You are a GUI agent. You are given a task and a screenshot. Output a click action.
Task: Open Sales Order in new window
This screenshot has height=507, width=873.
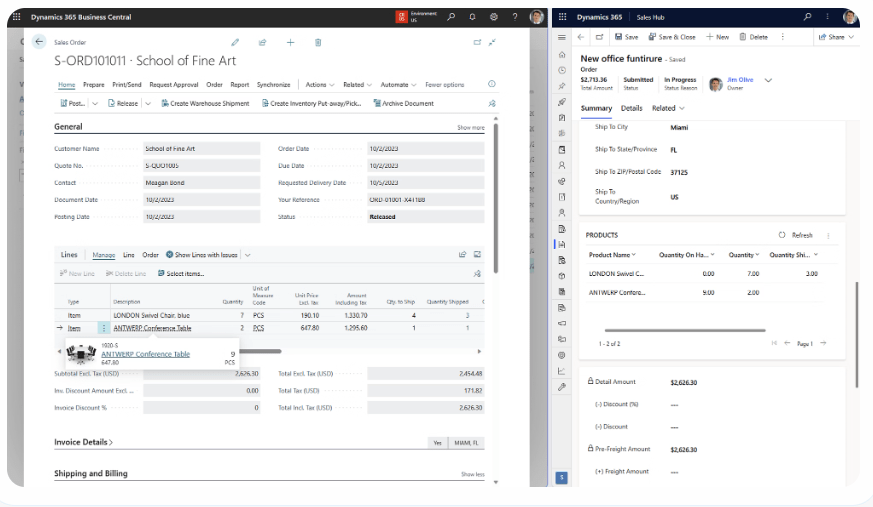click(477, 42)
